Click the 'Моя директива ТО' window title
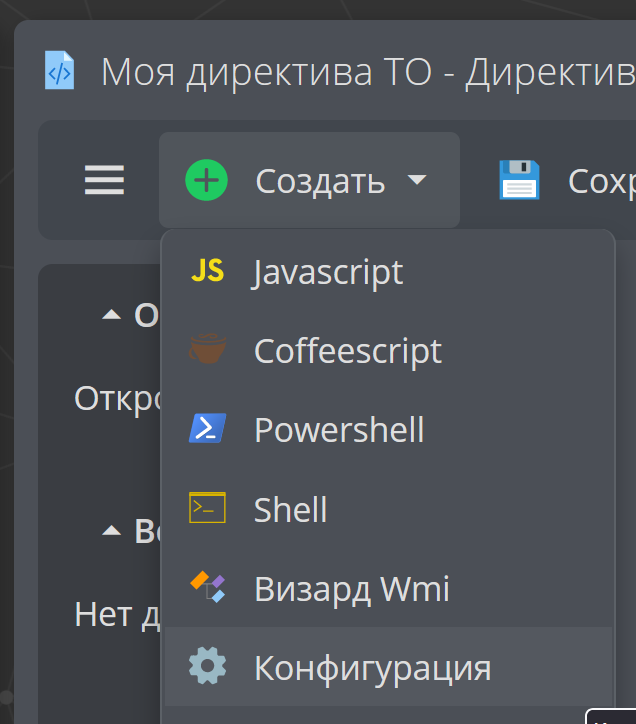 (x=267, y=72)
